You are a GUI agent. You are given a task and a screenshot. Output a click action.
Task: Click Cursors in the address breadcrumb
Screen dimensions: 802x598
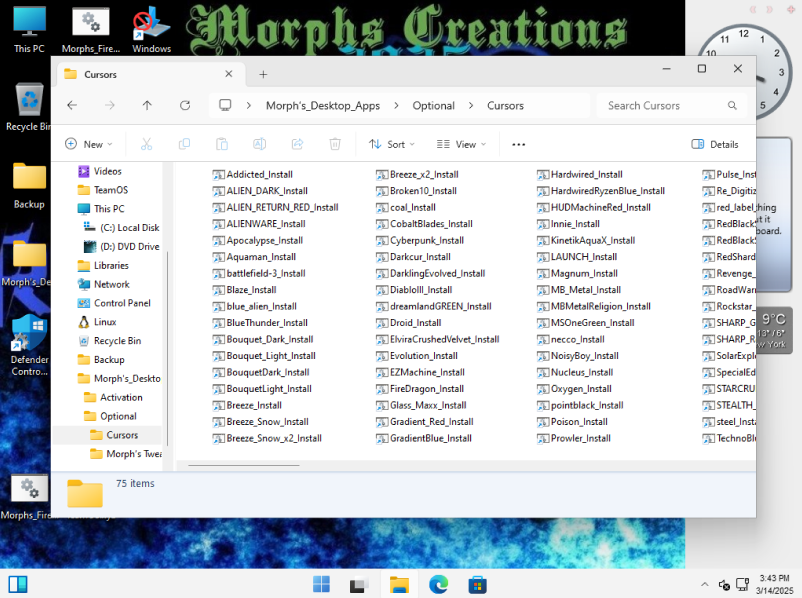[x=505, y=105]
